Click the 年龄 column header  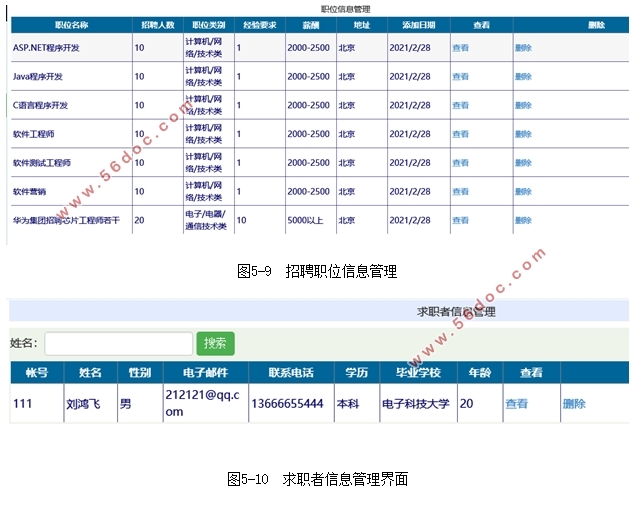[480, 373]
